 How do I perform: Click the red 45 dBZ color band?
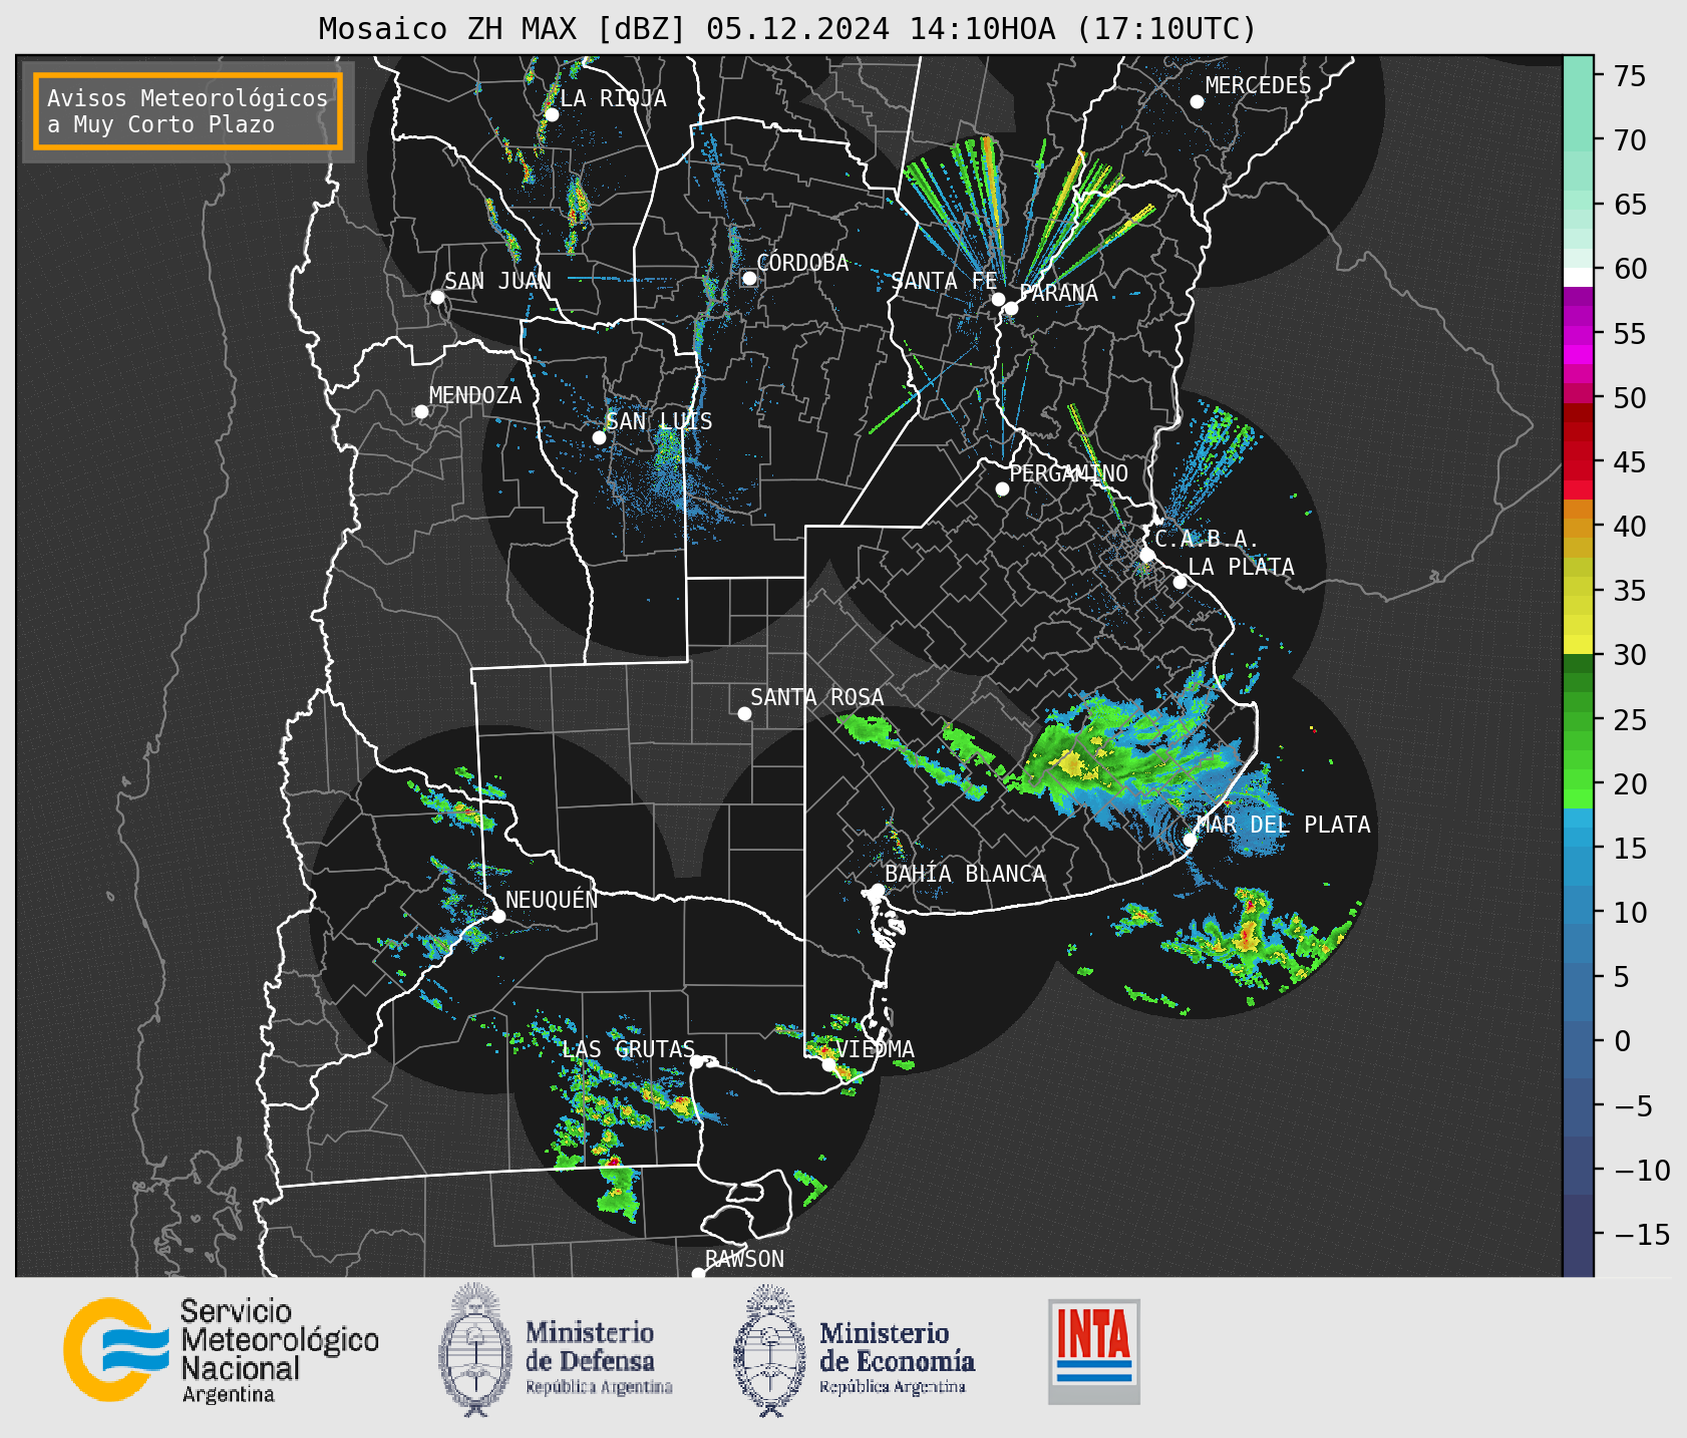pos(1578,462)
